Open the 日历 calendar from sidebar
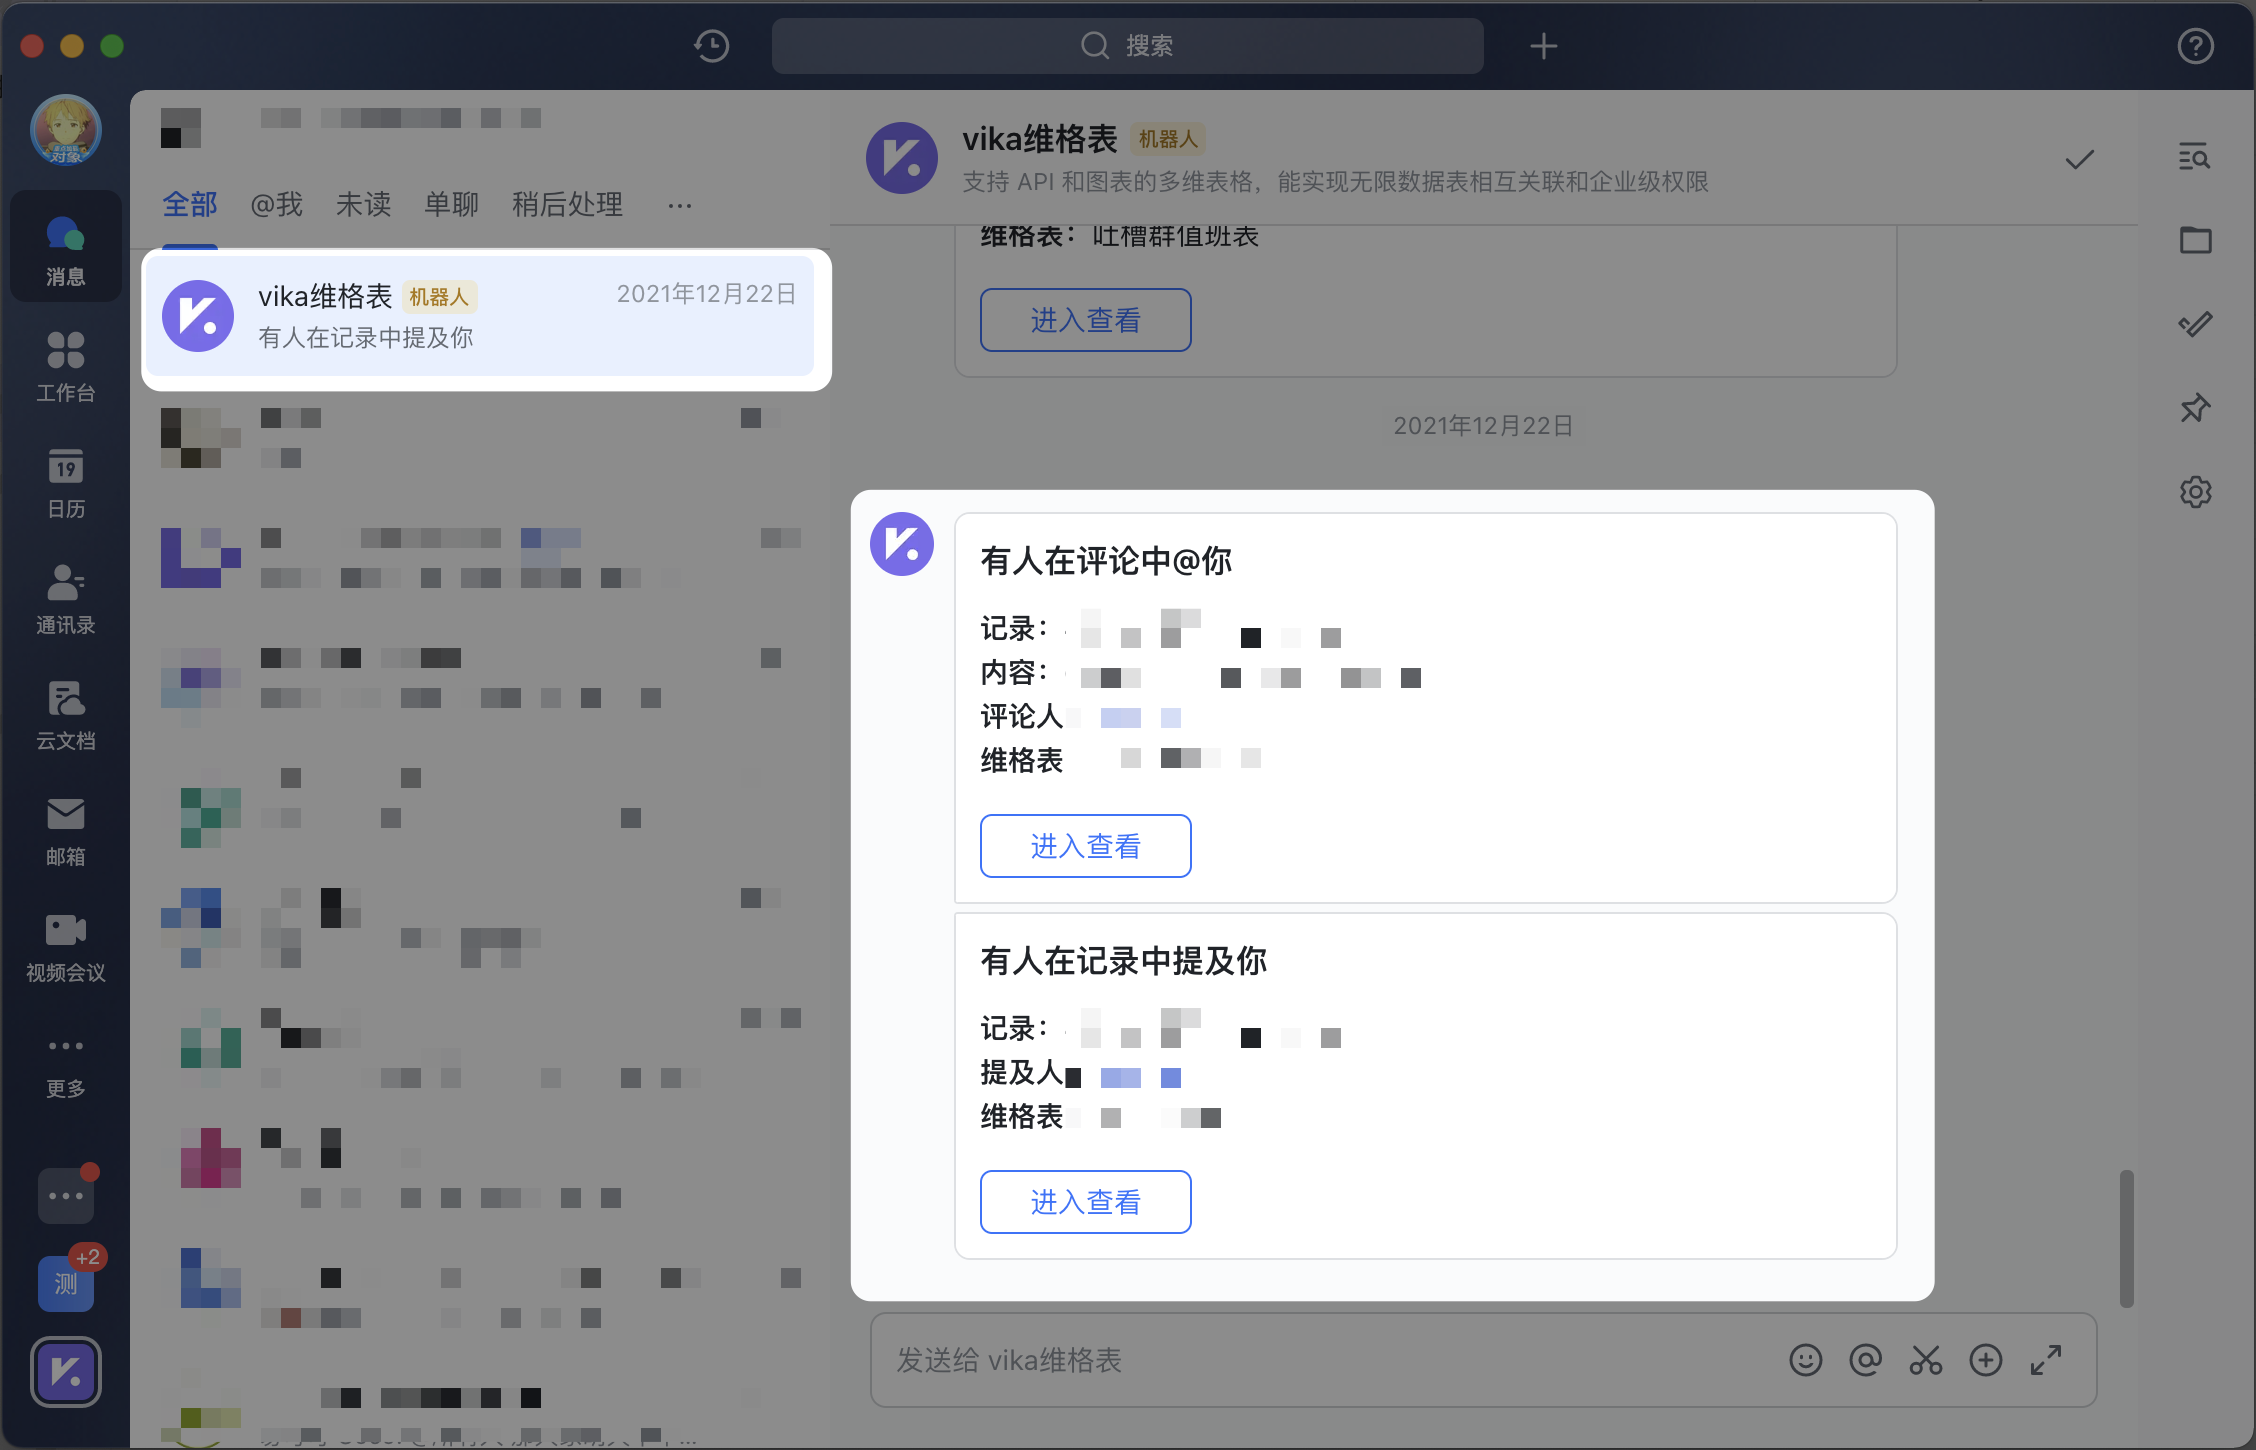The width and height of the screenshot is (2256, 1450). point(65,484)
